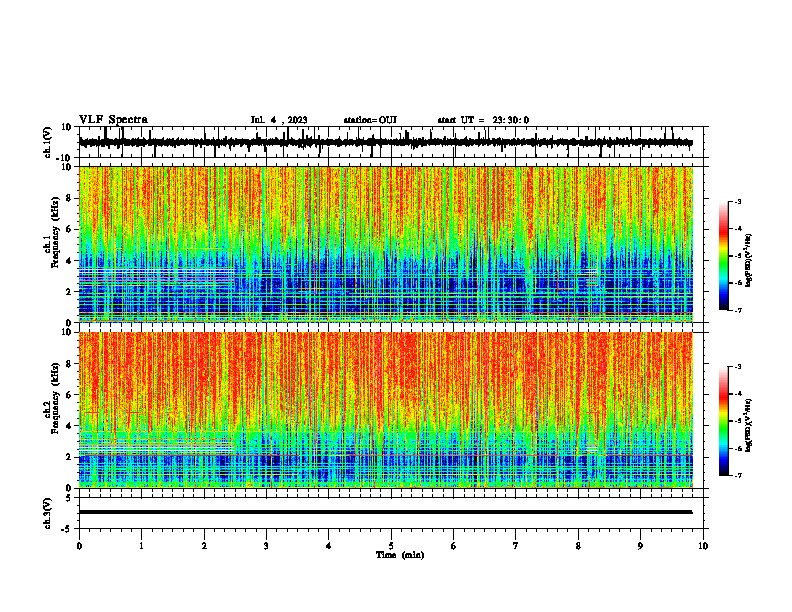
Task: Click the log(PSD) label beside ch.1 color bar
Action: click(x=749, y=261)
